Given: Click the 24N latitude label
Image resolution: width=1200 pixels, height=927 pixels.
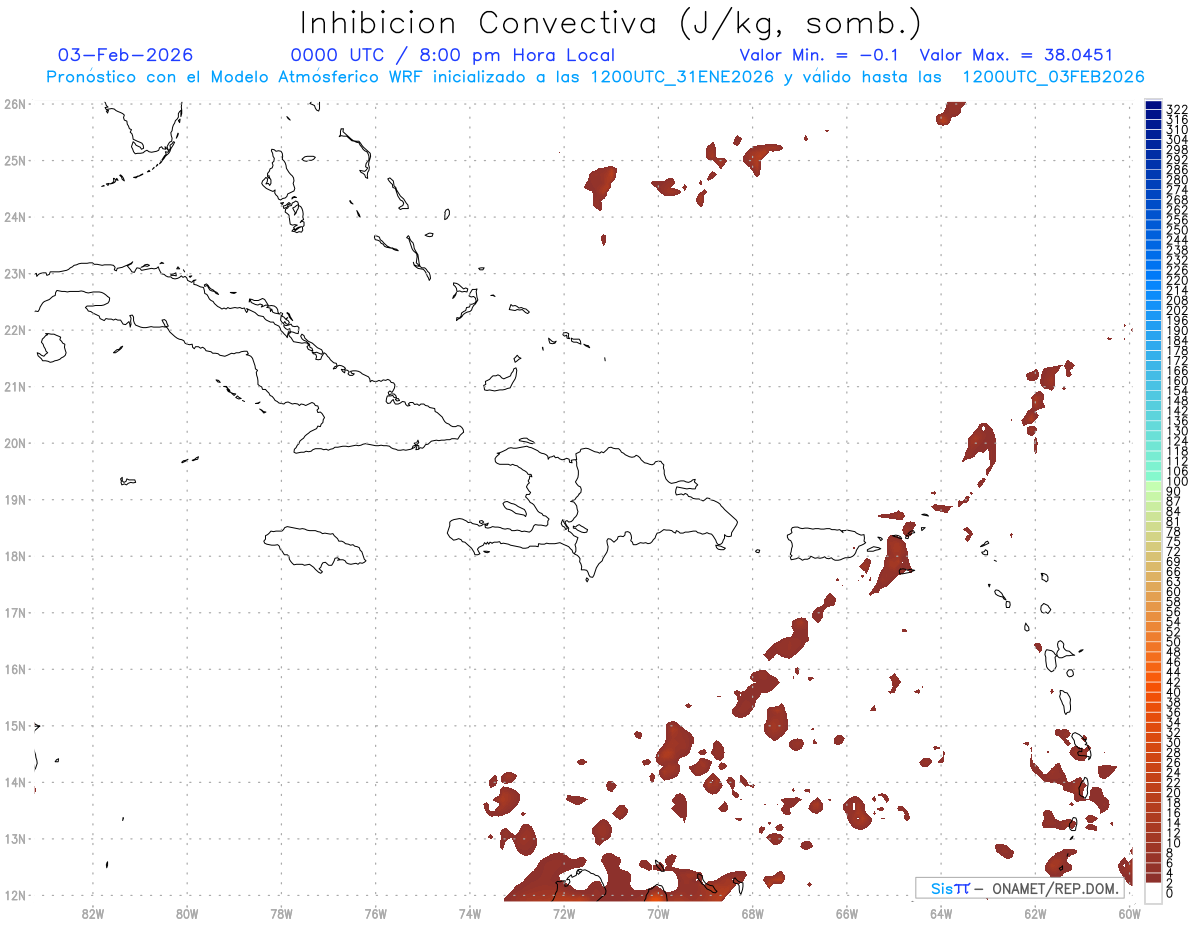Looking at the screenshot, I should point(14,217).
